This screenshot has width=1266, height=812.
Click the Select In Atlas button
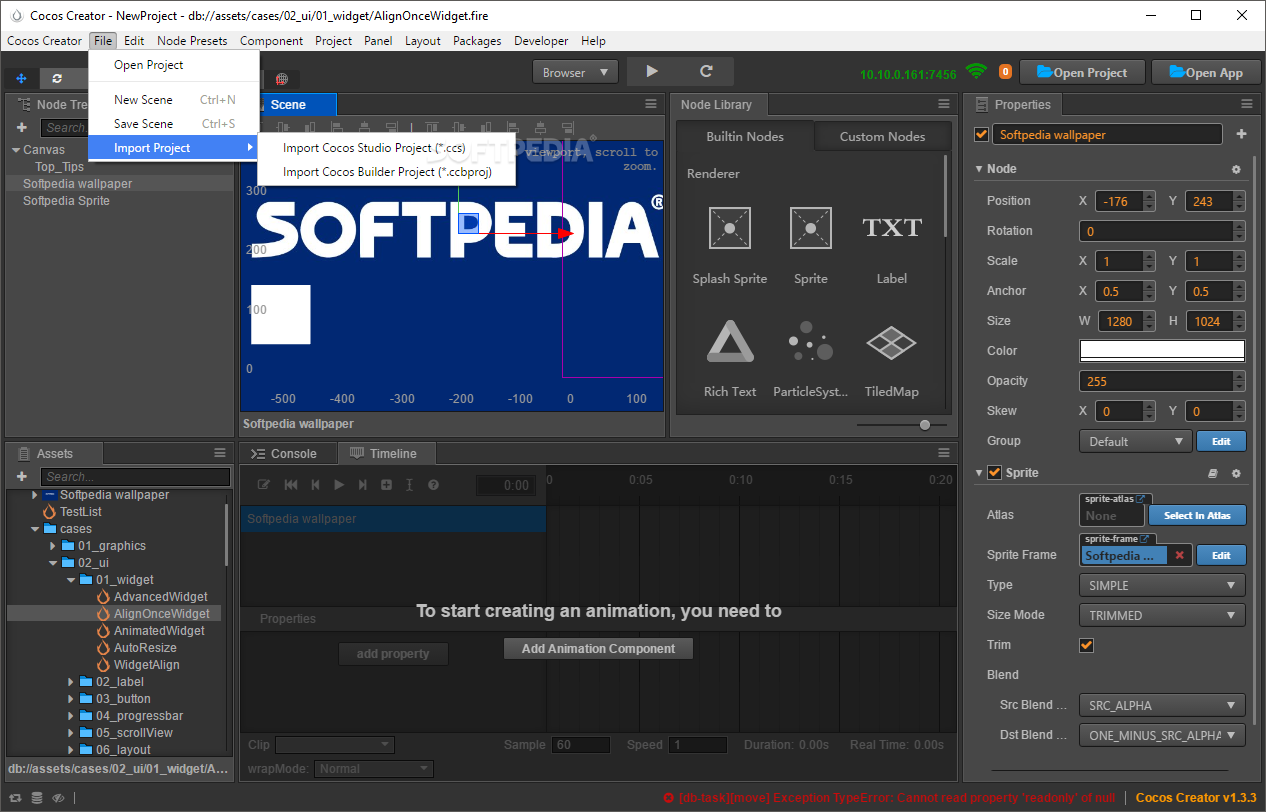[x=1197, y=515]
